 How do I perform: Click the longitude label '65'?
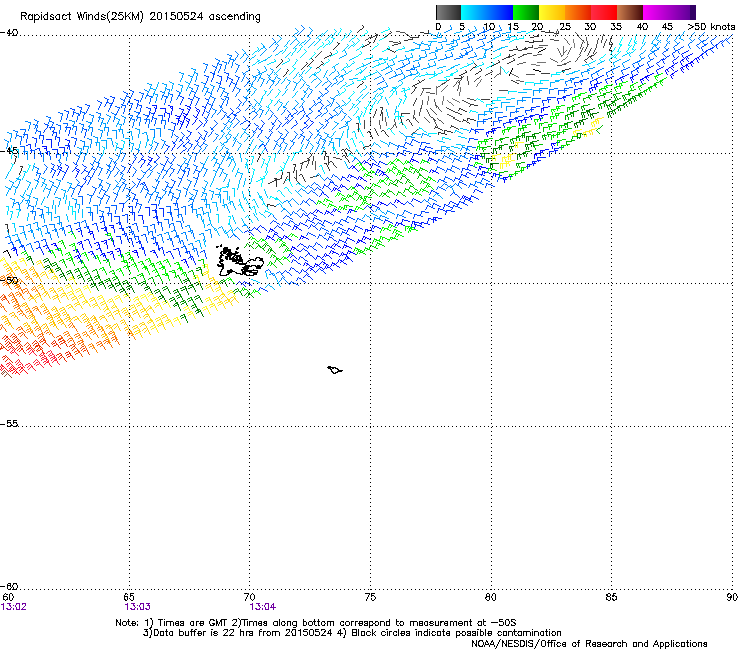(129, 597)
